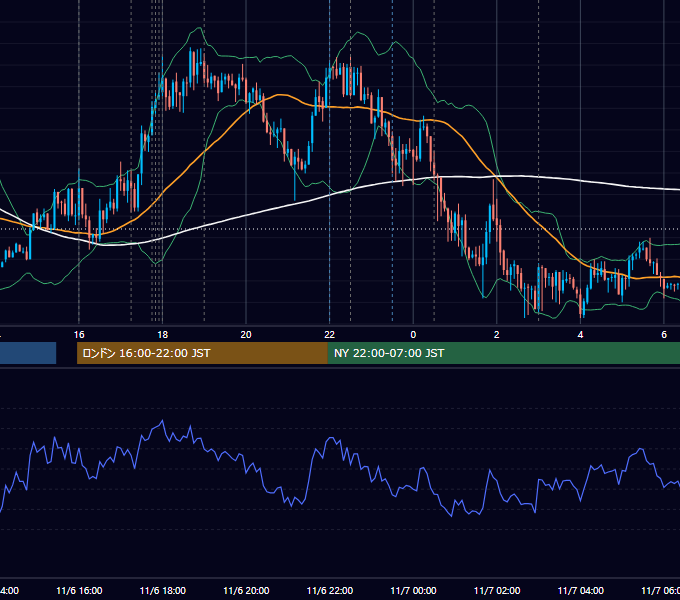Click hour label 18 on the chart axis
The image size is (680, 600).
[x=163, y=335]
